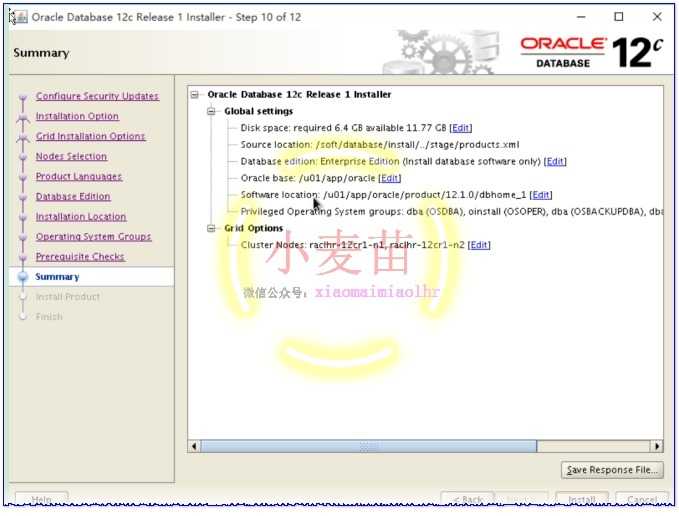Click the Install button
The width and height of the screenshot is (679, 516).
point(582,500)
